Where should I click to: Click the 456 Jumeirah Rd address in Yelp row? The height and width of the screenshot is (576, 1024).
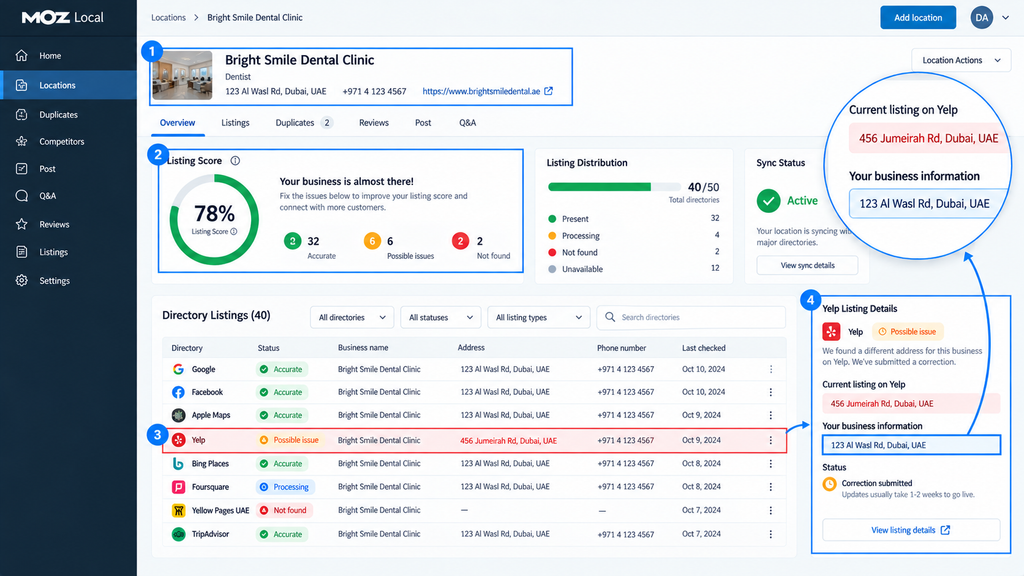point(508,441)
